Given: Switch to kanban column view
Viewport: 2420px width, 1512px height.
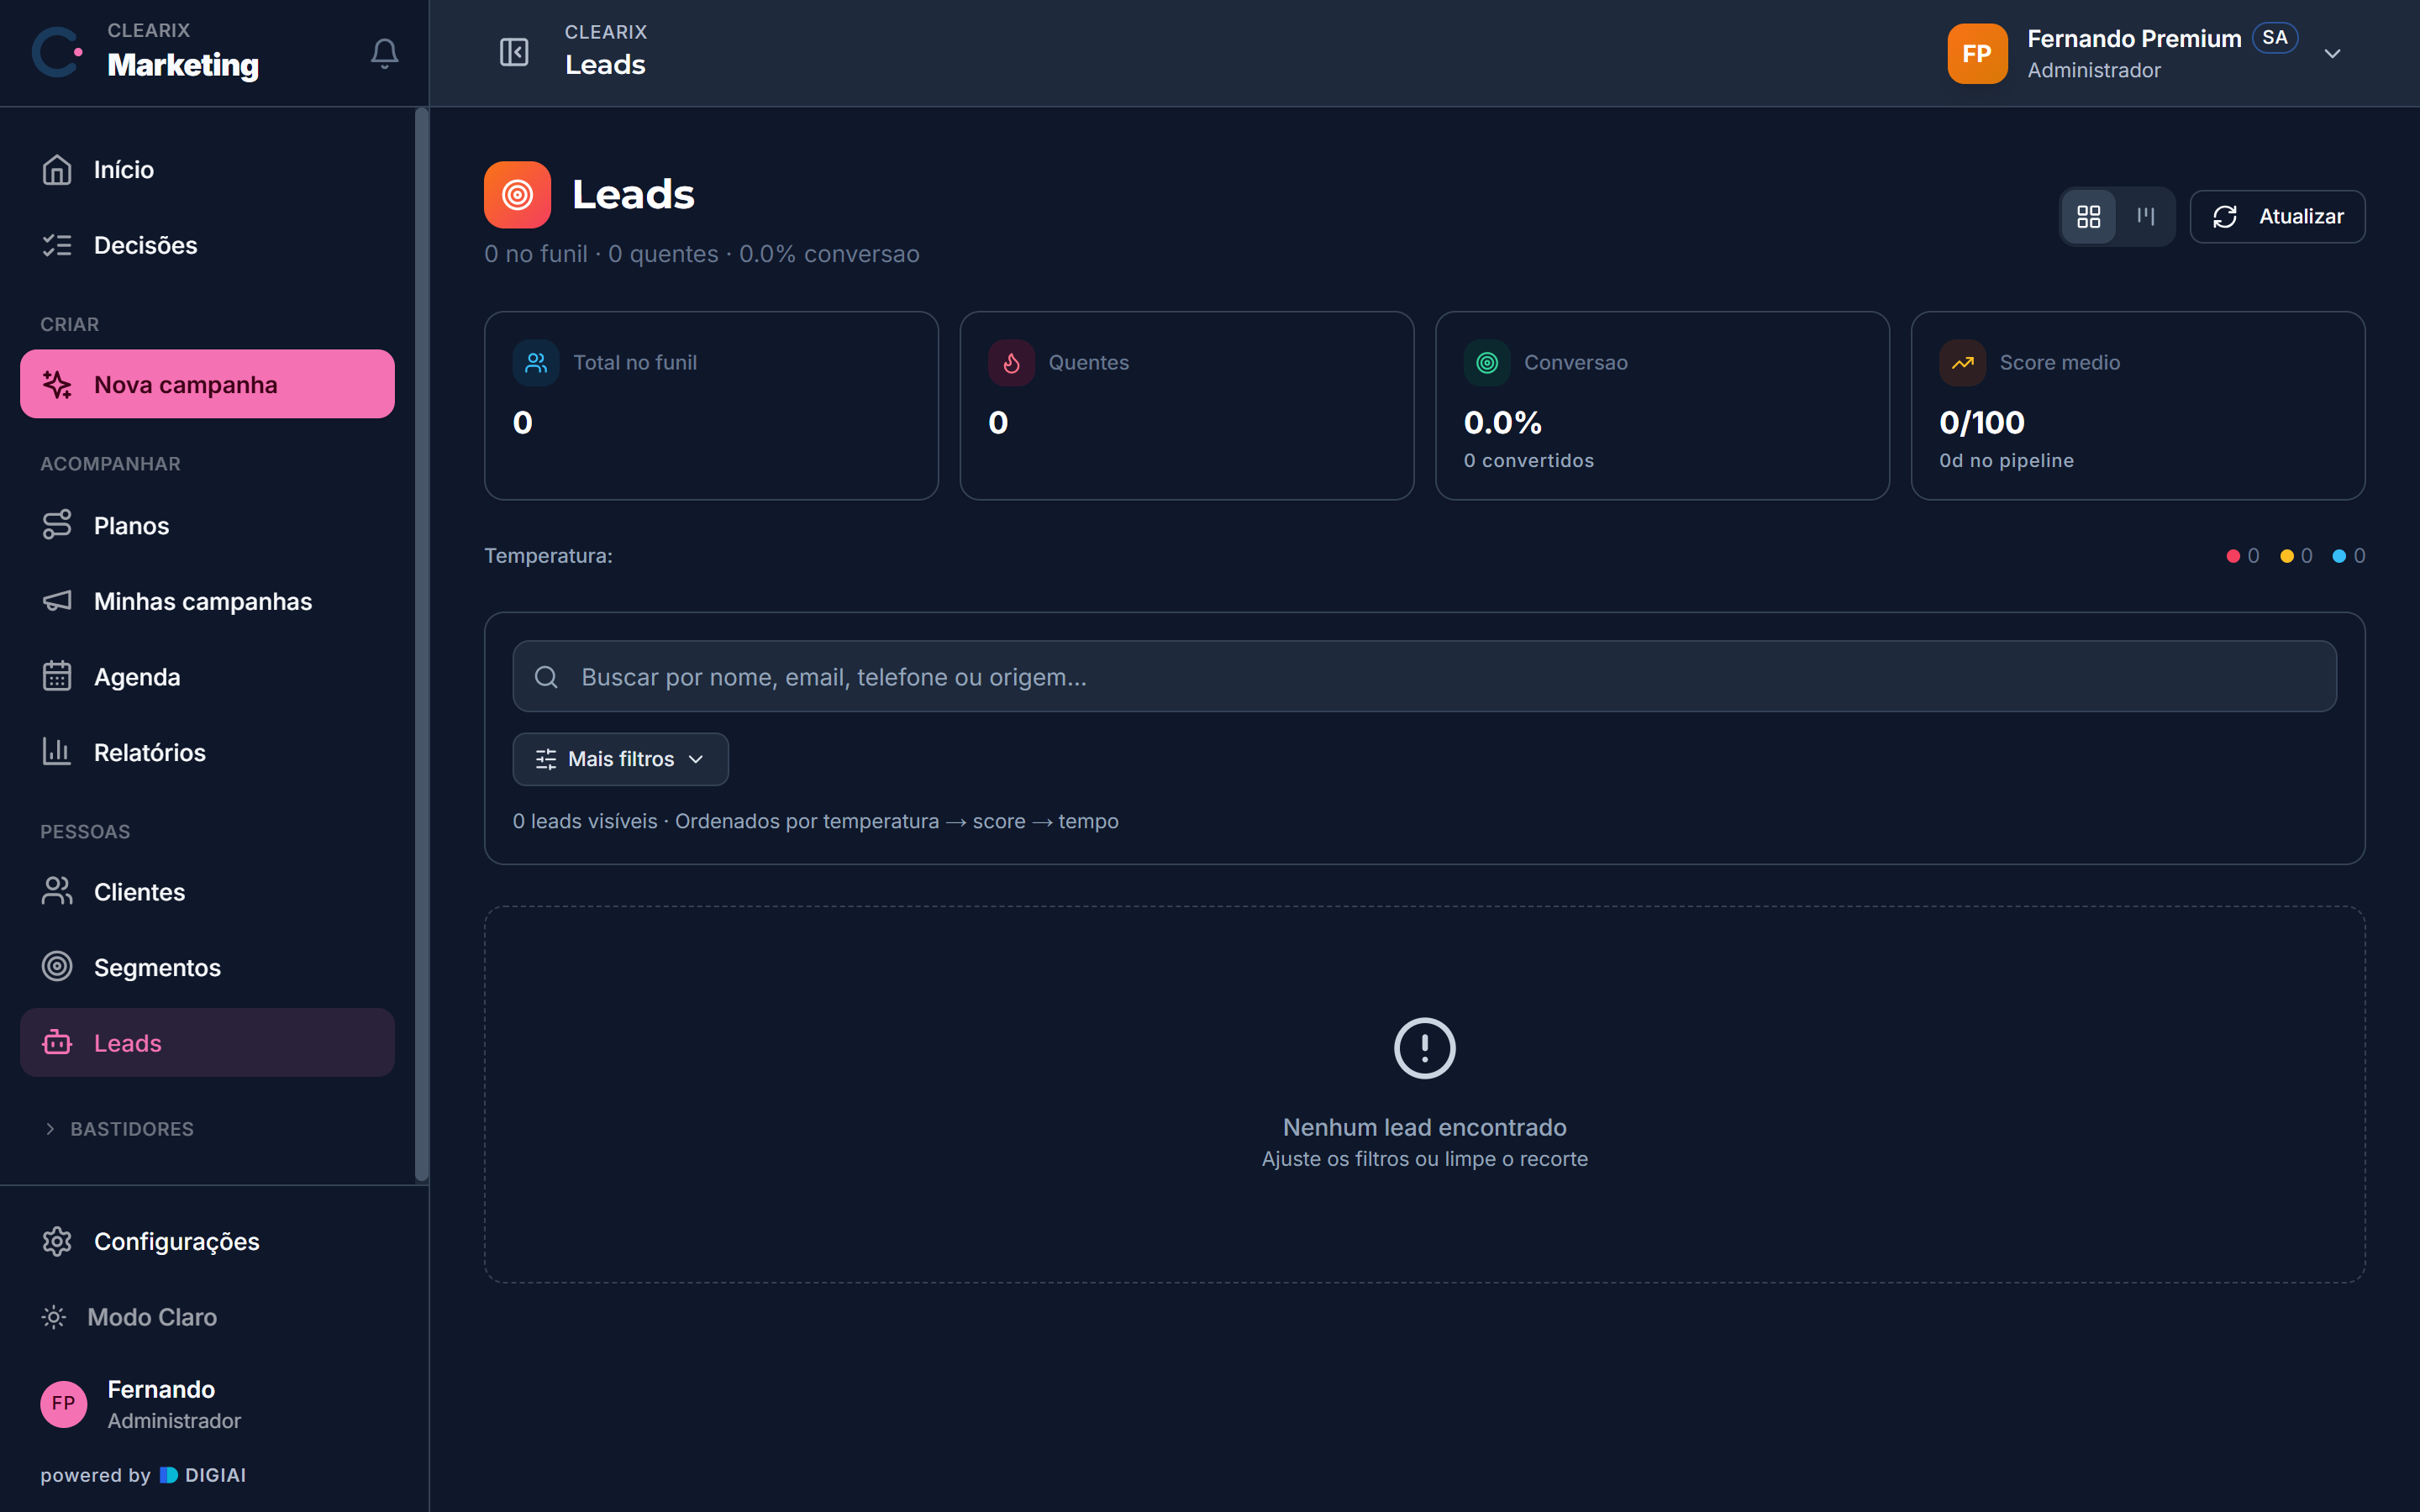Looking at the screenshot, I should pos(2145,216).
